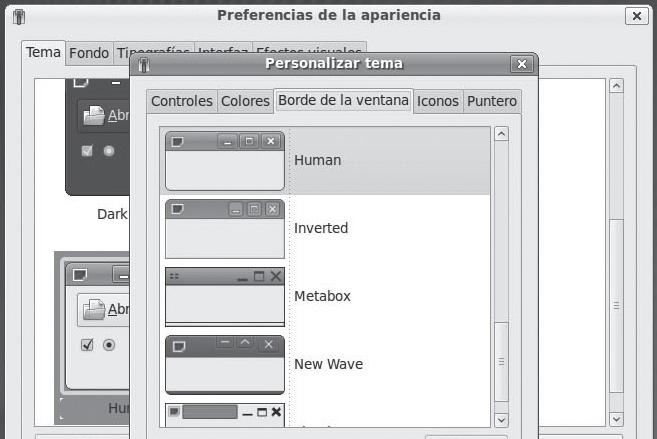The image size is (657, 439).
Task: Click the Preferencias theme list scrollbar handle
Action: coord(616,306)
